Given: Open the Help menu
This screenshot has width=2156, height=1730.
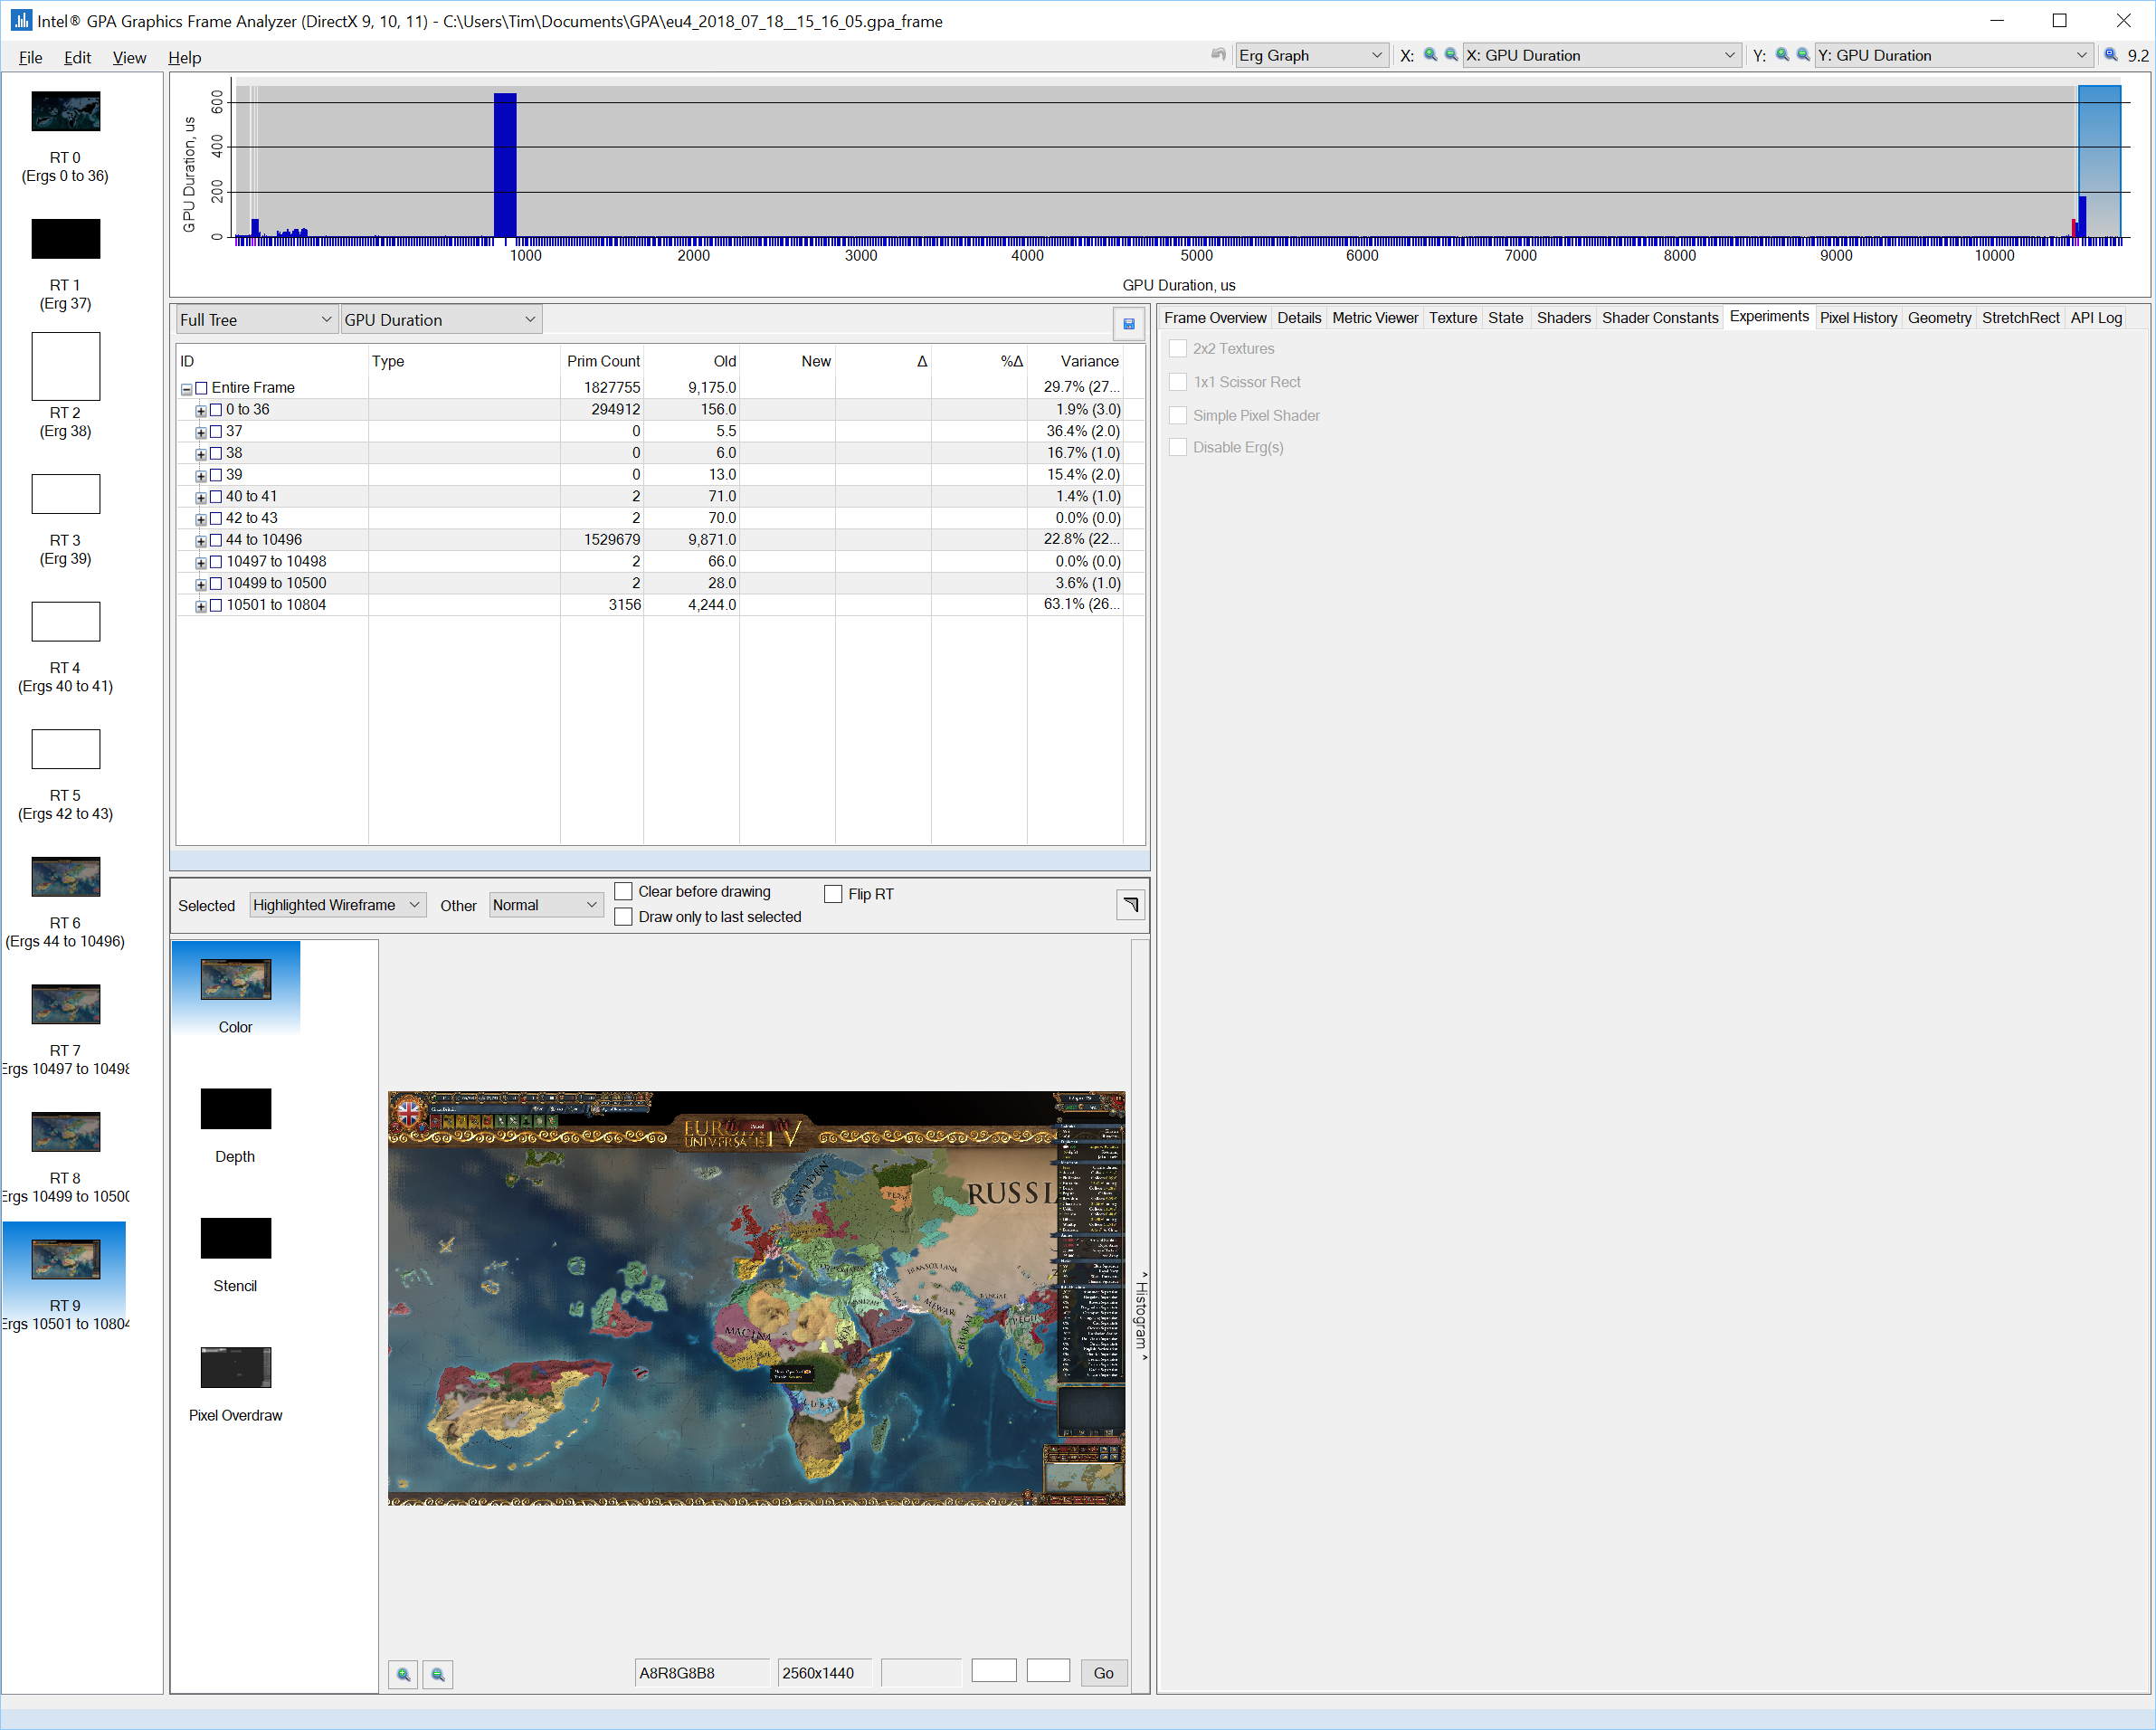Looking at the screenshot, I should tap(184, 57).
